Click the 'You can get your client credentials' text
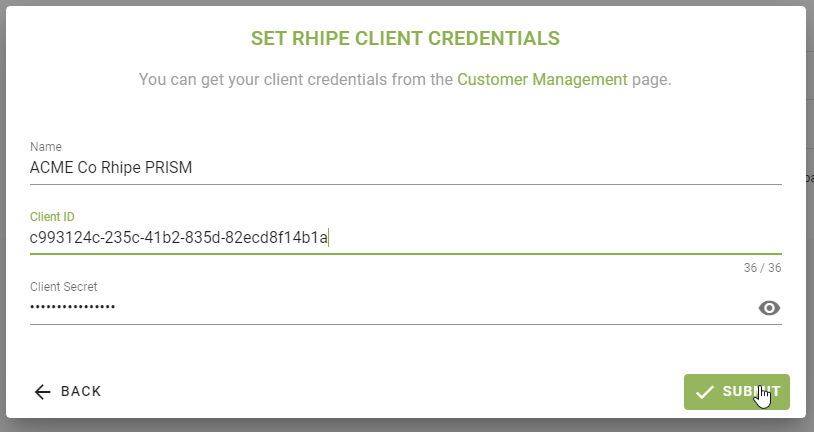The height and width of the screenshot is (432, 814). pyautogui.click(x=295, y=79)
